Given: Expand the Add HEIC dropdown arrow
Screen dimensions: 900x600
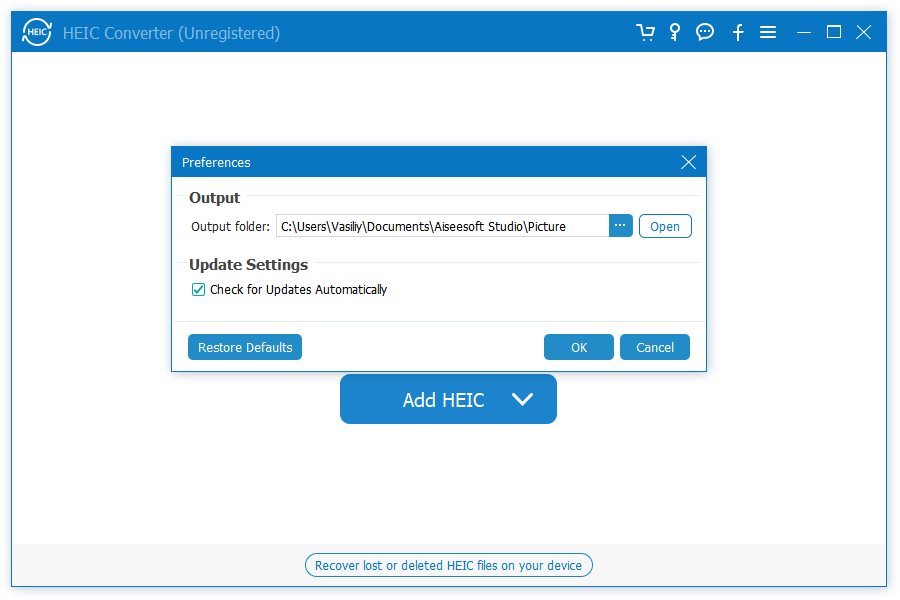Looking at the screenshot, I should (x=522, y=399).
